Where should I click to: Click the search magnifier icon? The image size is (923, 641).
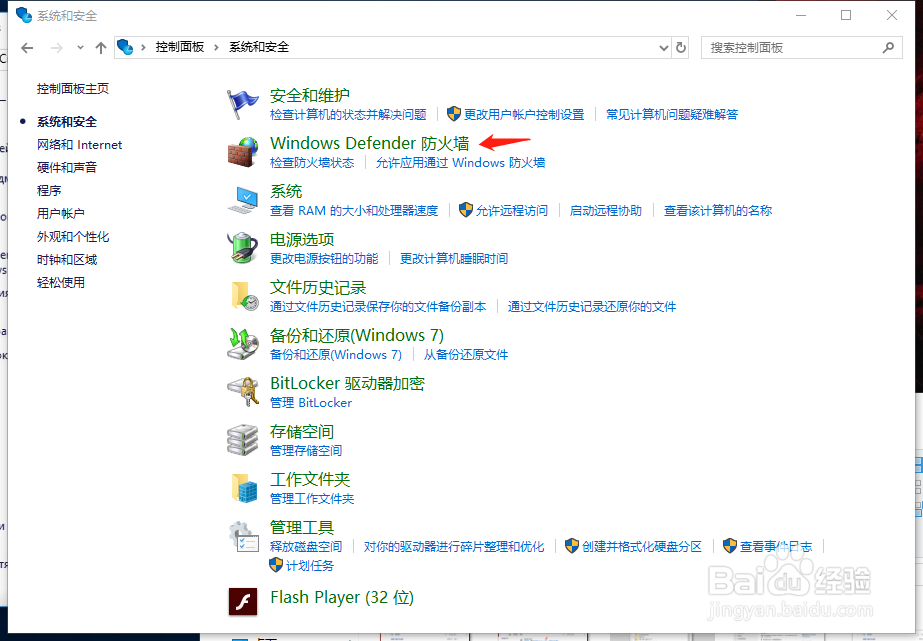click(x=888, y=48)
